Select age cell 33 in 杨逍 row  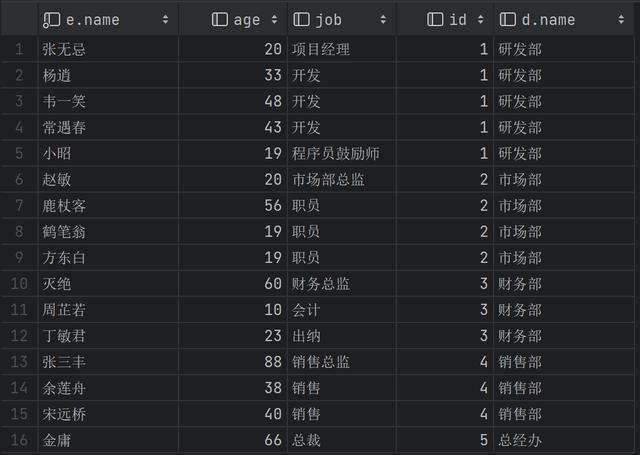[x=273, y=75]
